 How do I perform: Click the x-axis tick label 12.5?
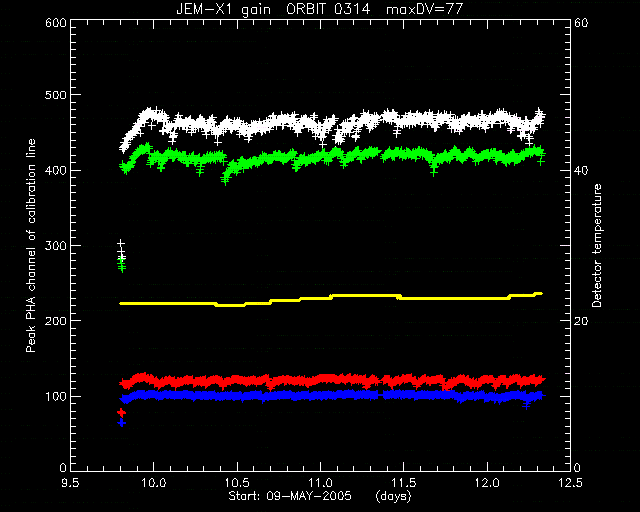(571, 483)
